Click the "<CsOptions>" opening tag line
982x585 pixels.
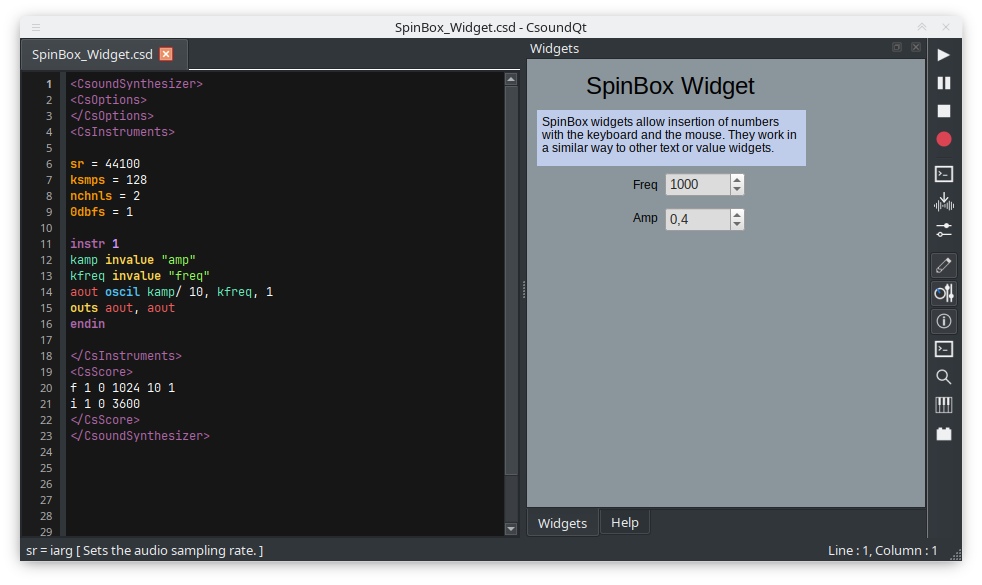(108, 100)
